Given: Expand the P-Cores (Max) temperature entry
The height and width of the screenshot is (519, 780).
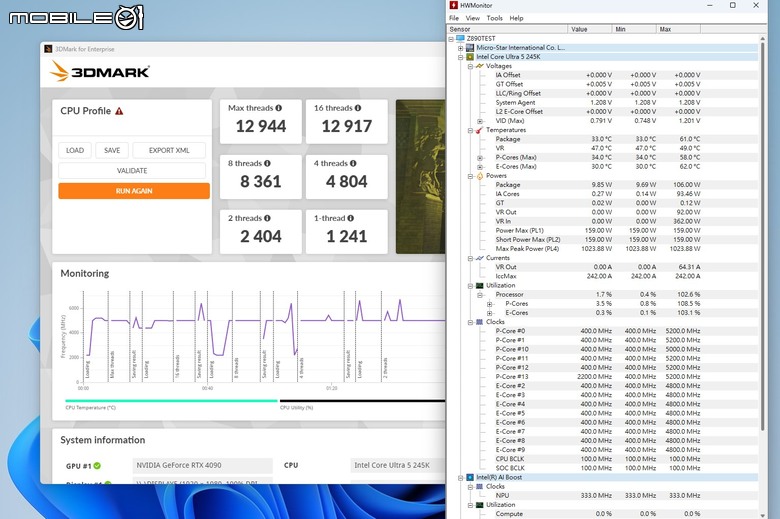Looking at the screenshot, I should click(480, 157).
